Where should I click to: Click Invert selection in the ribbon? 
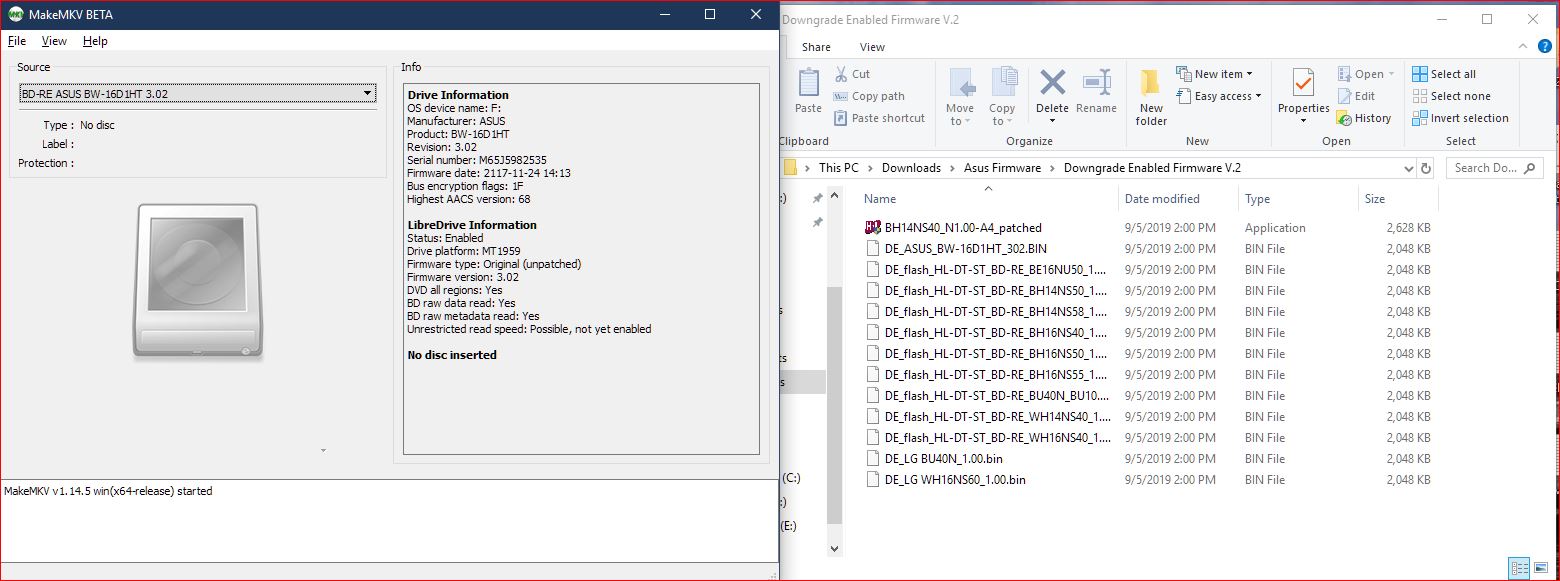1460,118
